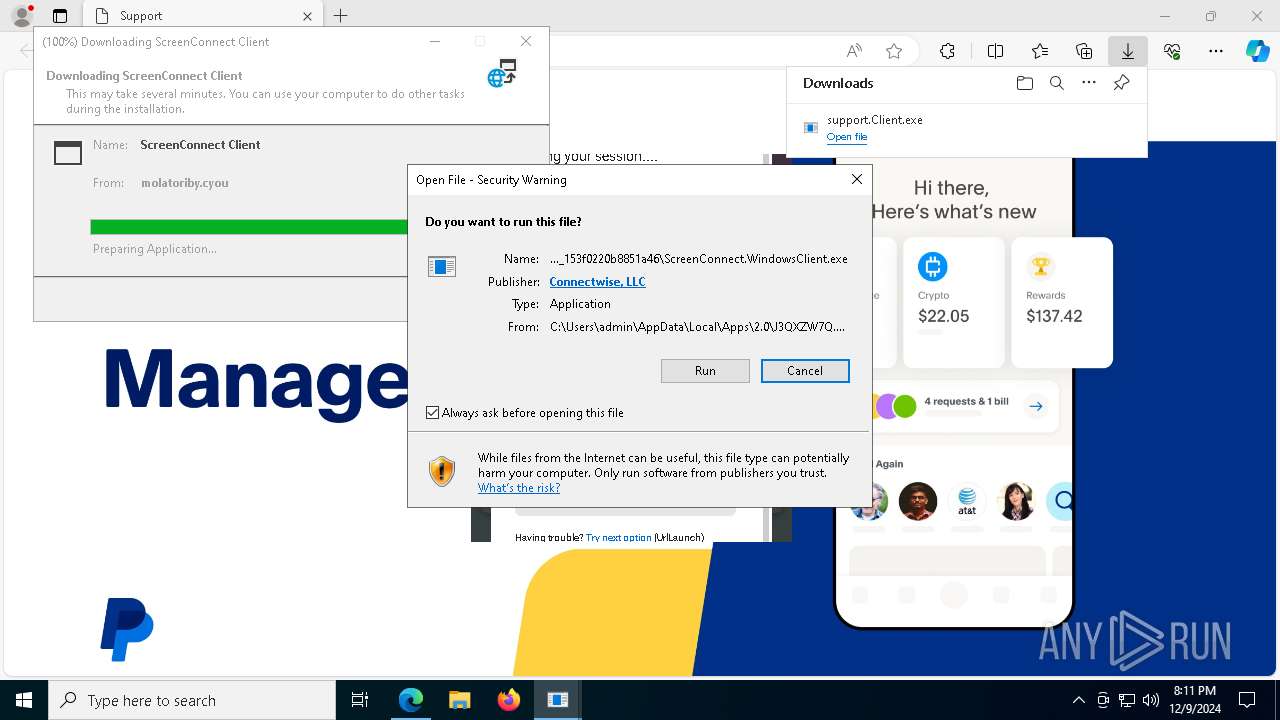Pin the Downloads panel
The image size is (1280, 720).
click(x=1121, y=83)
